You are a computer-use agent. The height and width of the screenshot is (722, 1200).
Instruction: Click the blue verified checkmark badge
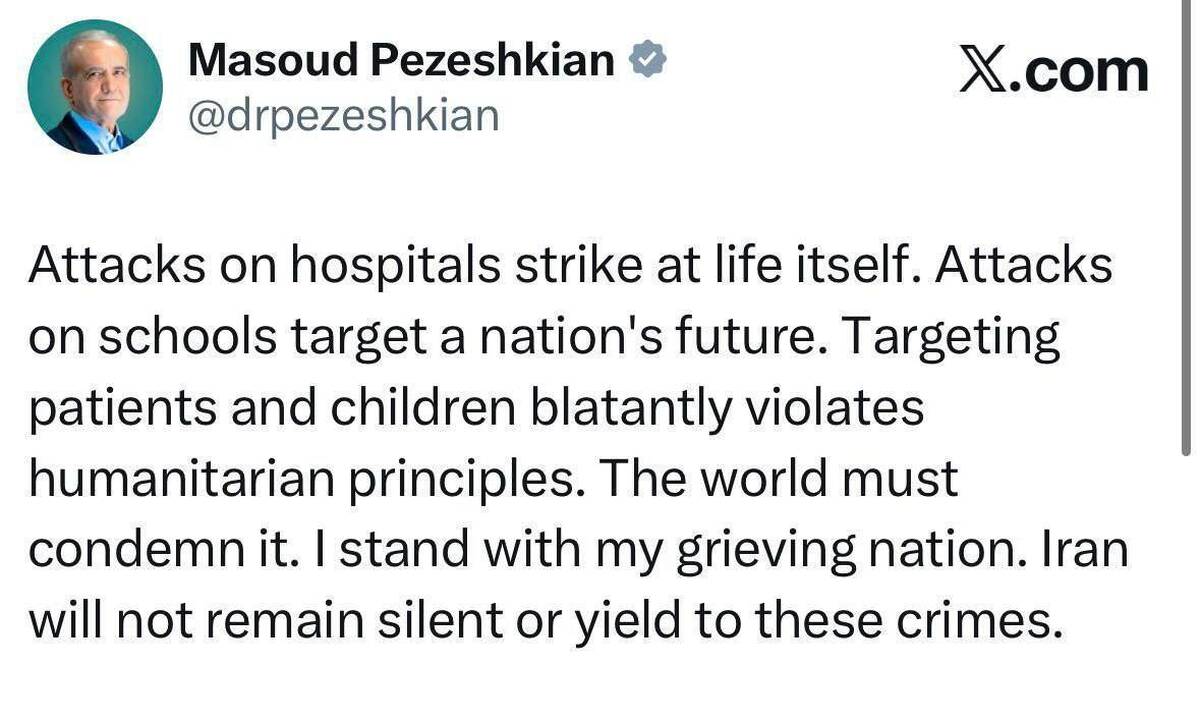pos(646,57)
